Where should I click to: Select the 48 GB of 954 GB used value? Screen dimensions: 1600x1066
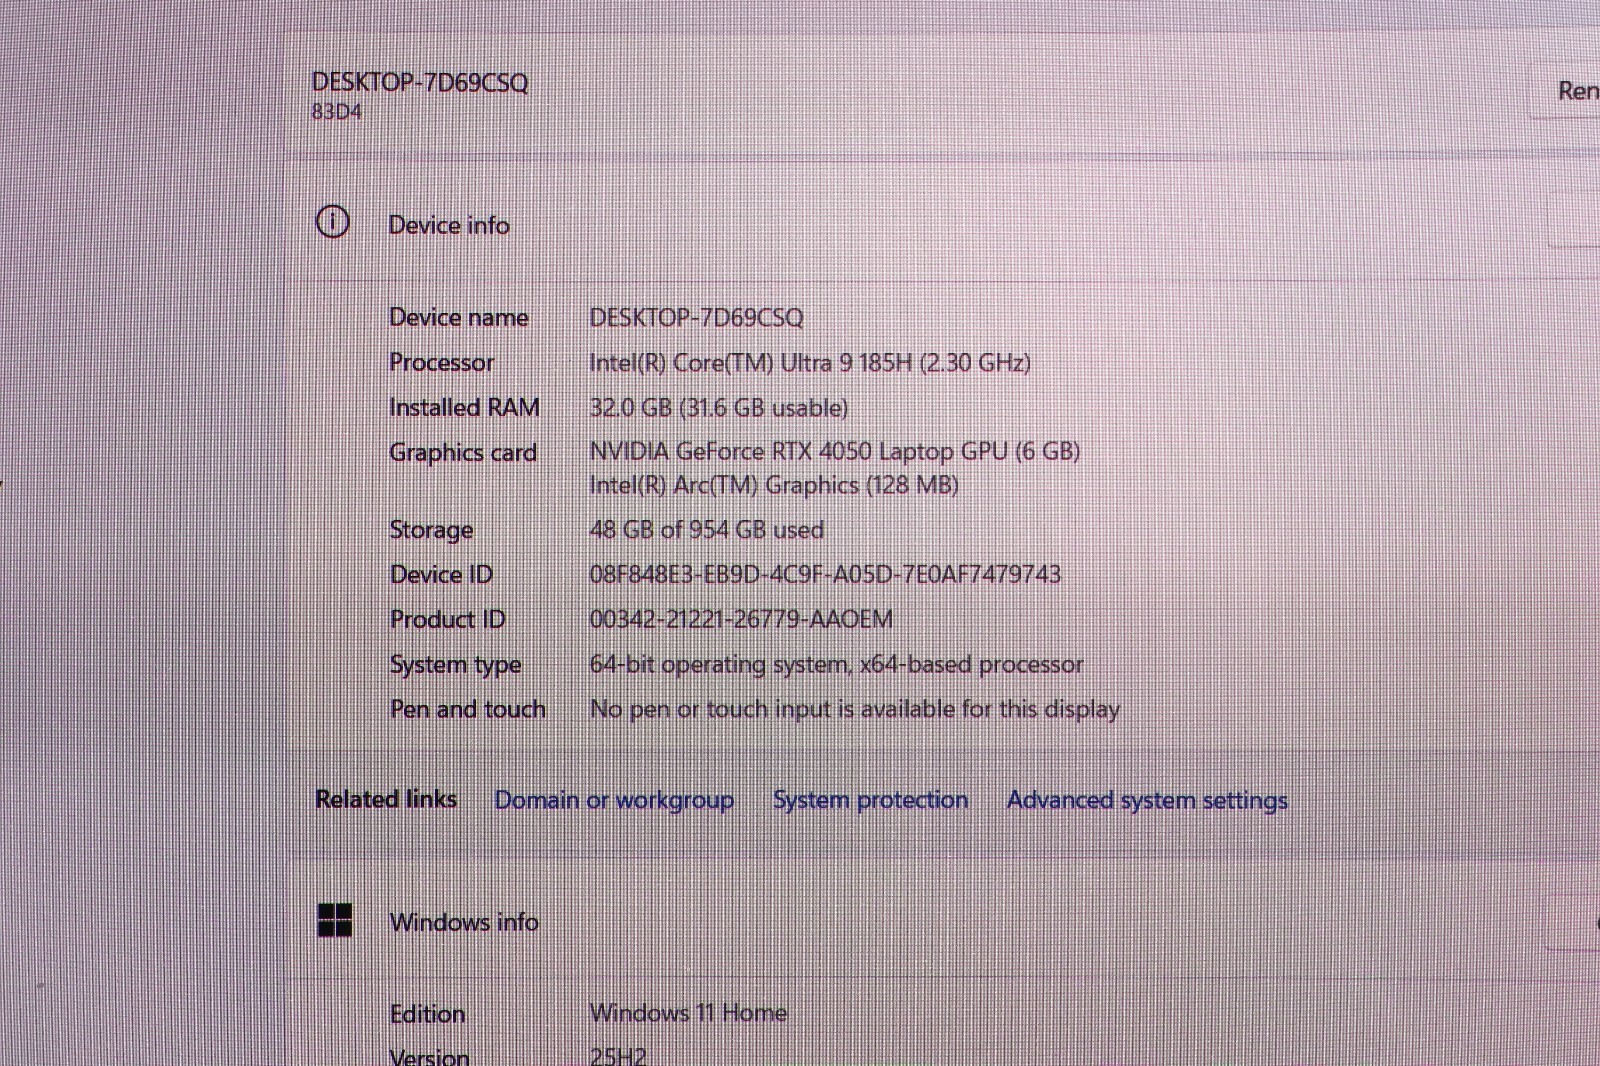(x=707, y=530)
